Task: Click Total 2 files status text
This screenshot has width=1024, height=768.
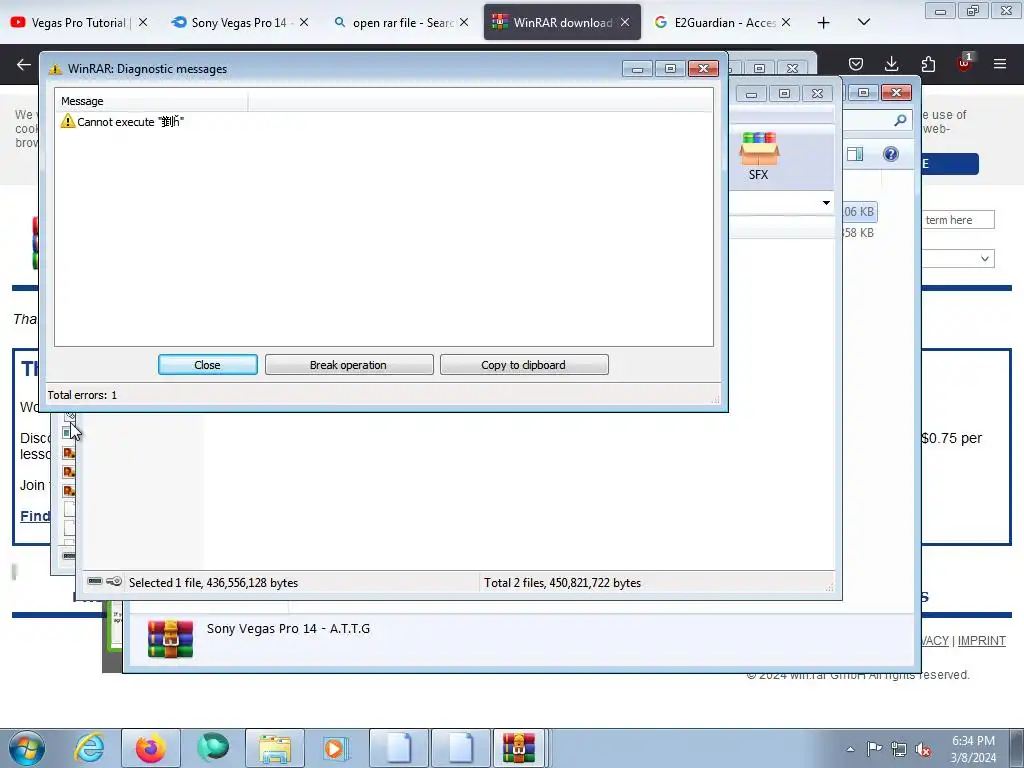Action: point(562,583)
